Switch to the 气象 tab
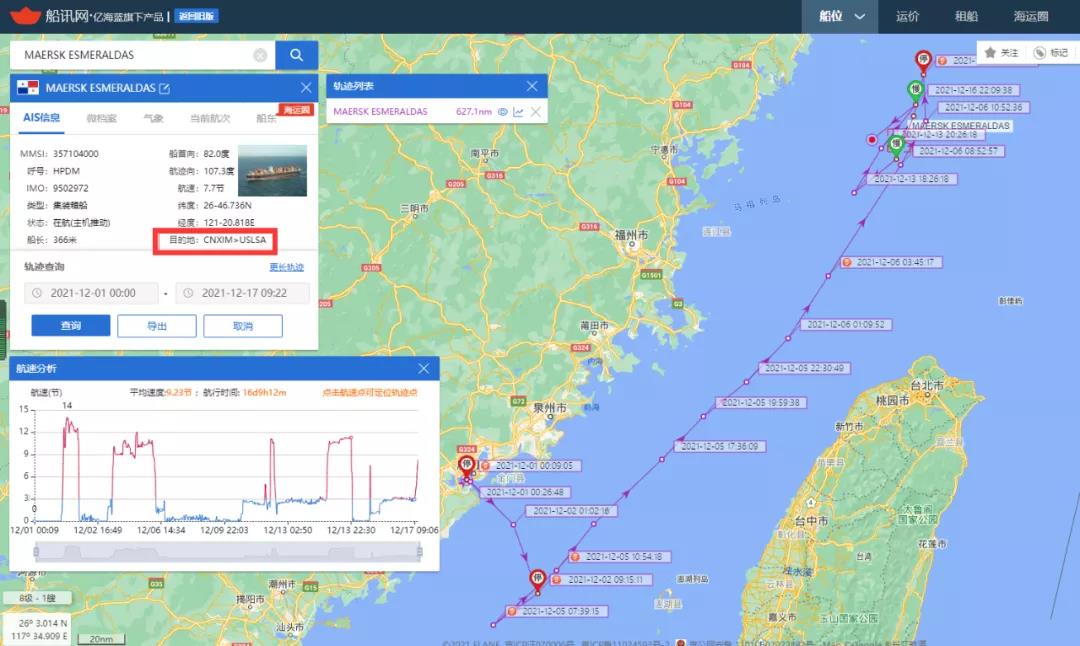The height and width of the screenshot is (646, 1080). (x=152, y=117)
